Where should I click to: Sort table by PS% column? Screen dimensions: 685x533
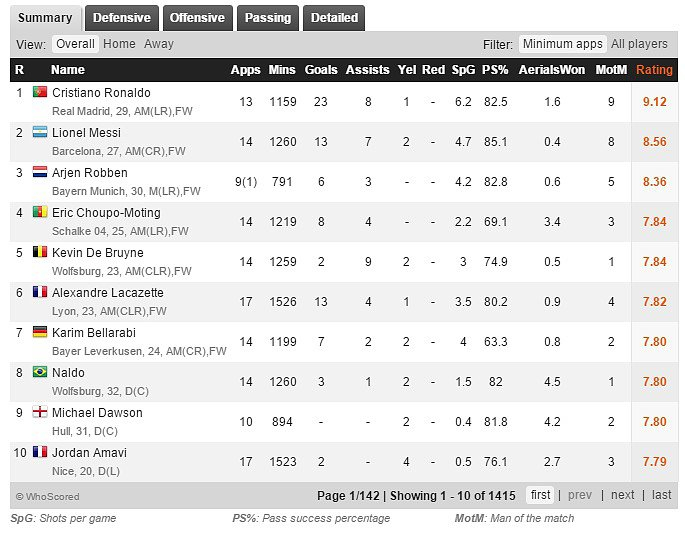(x=495, y=70)
